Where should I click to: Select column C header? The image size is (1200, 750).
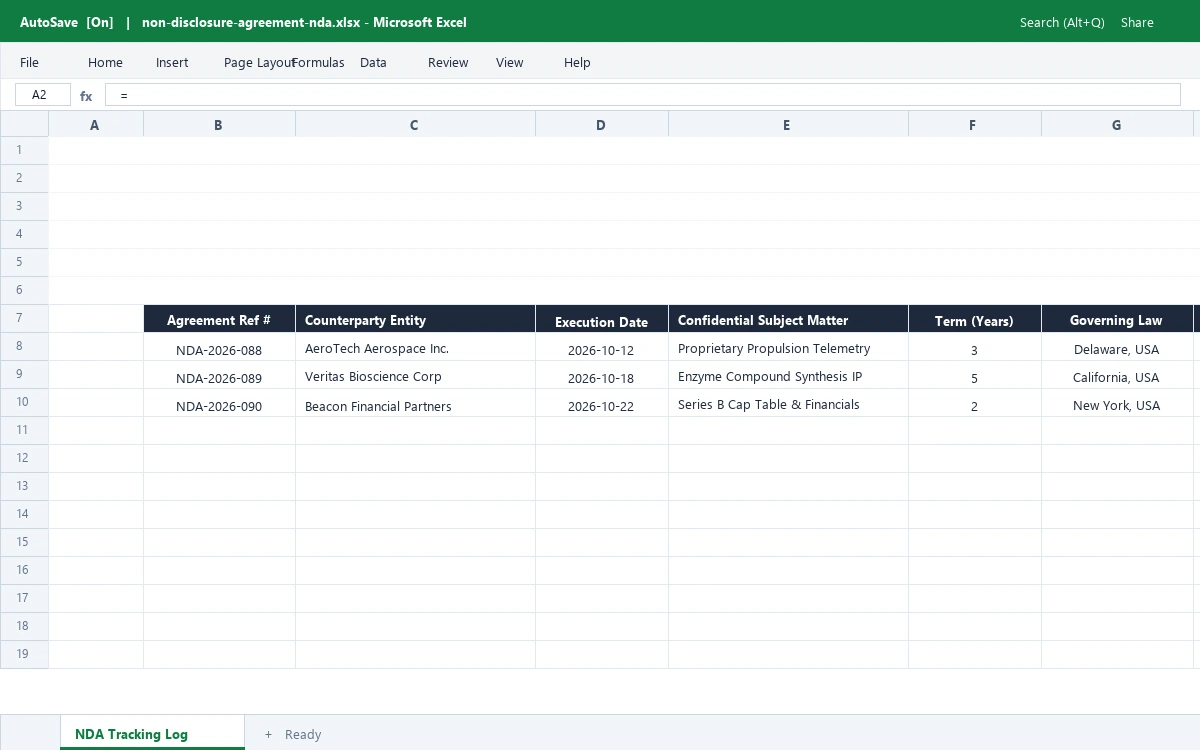[x=415, y=124]
